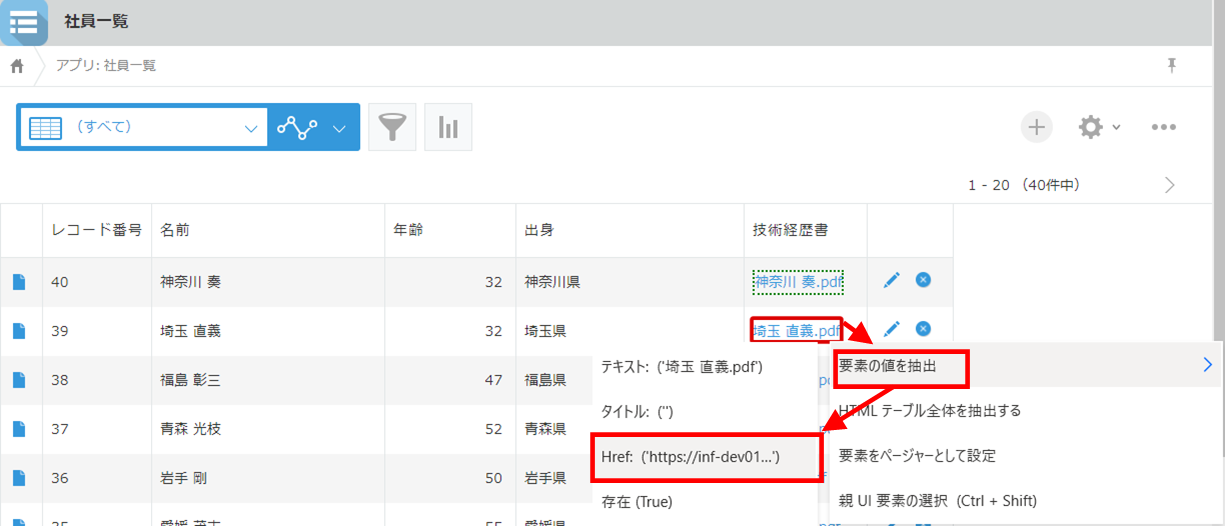
Task: Open the 神奈川 奏.pdf file link
Action: [798, 282]
